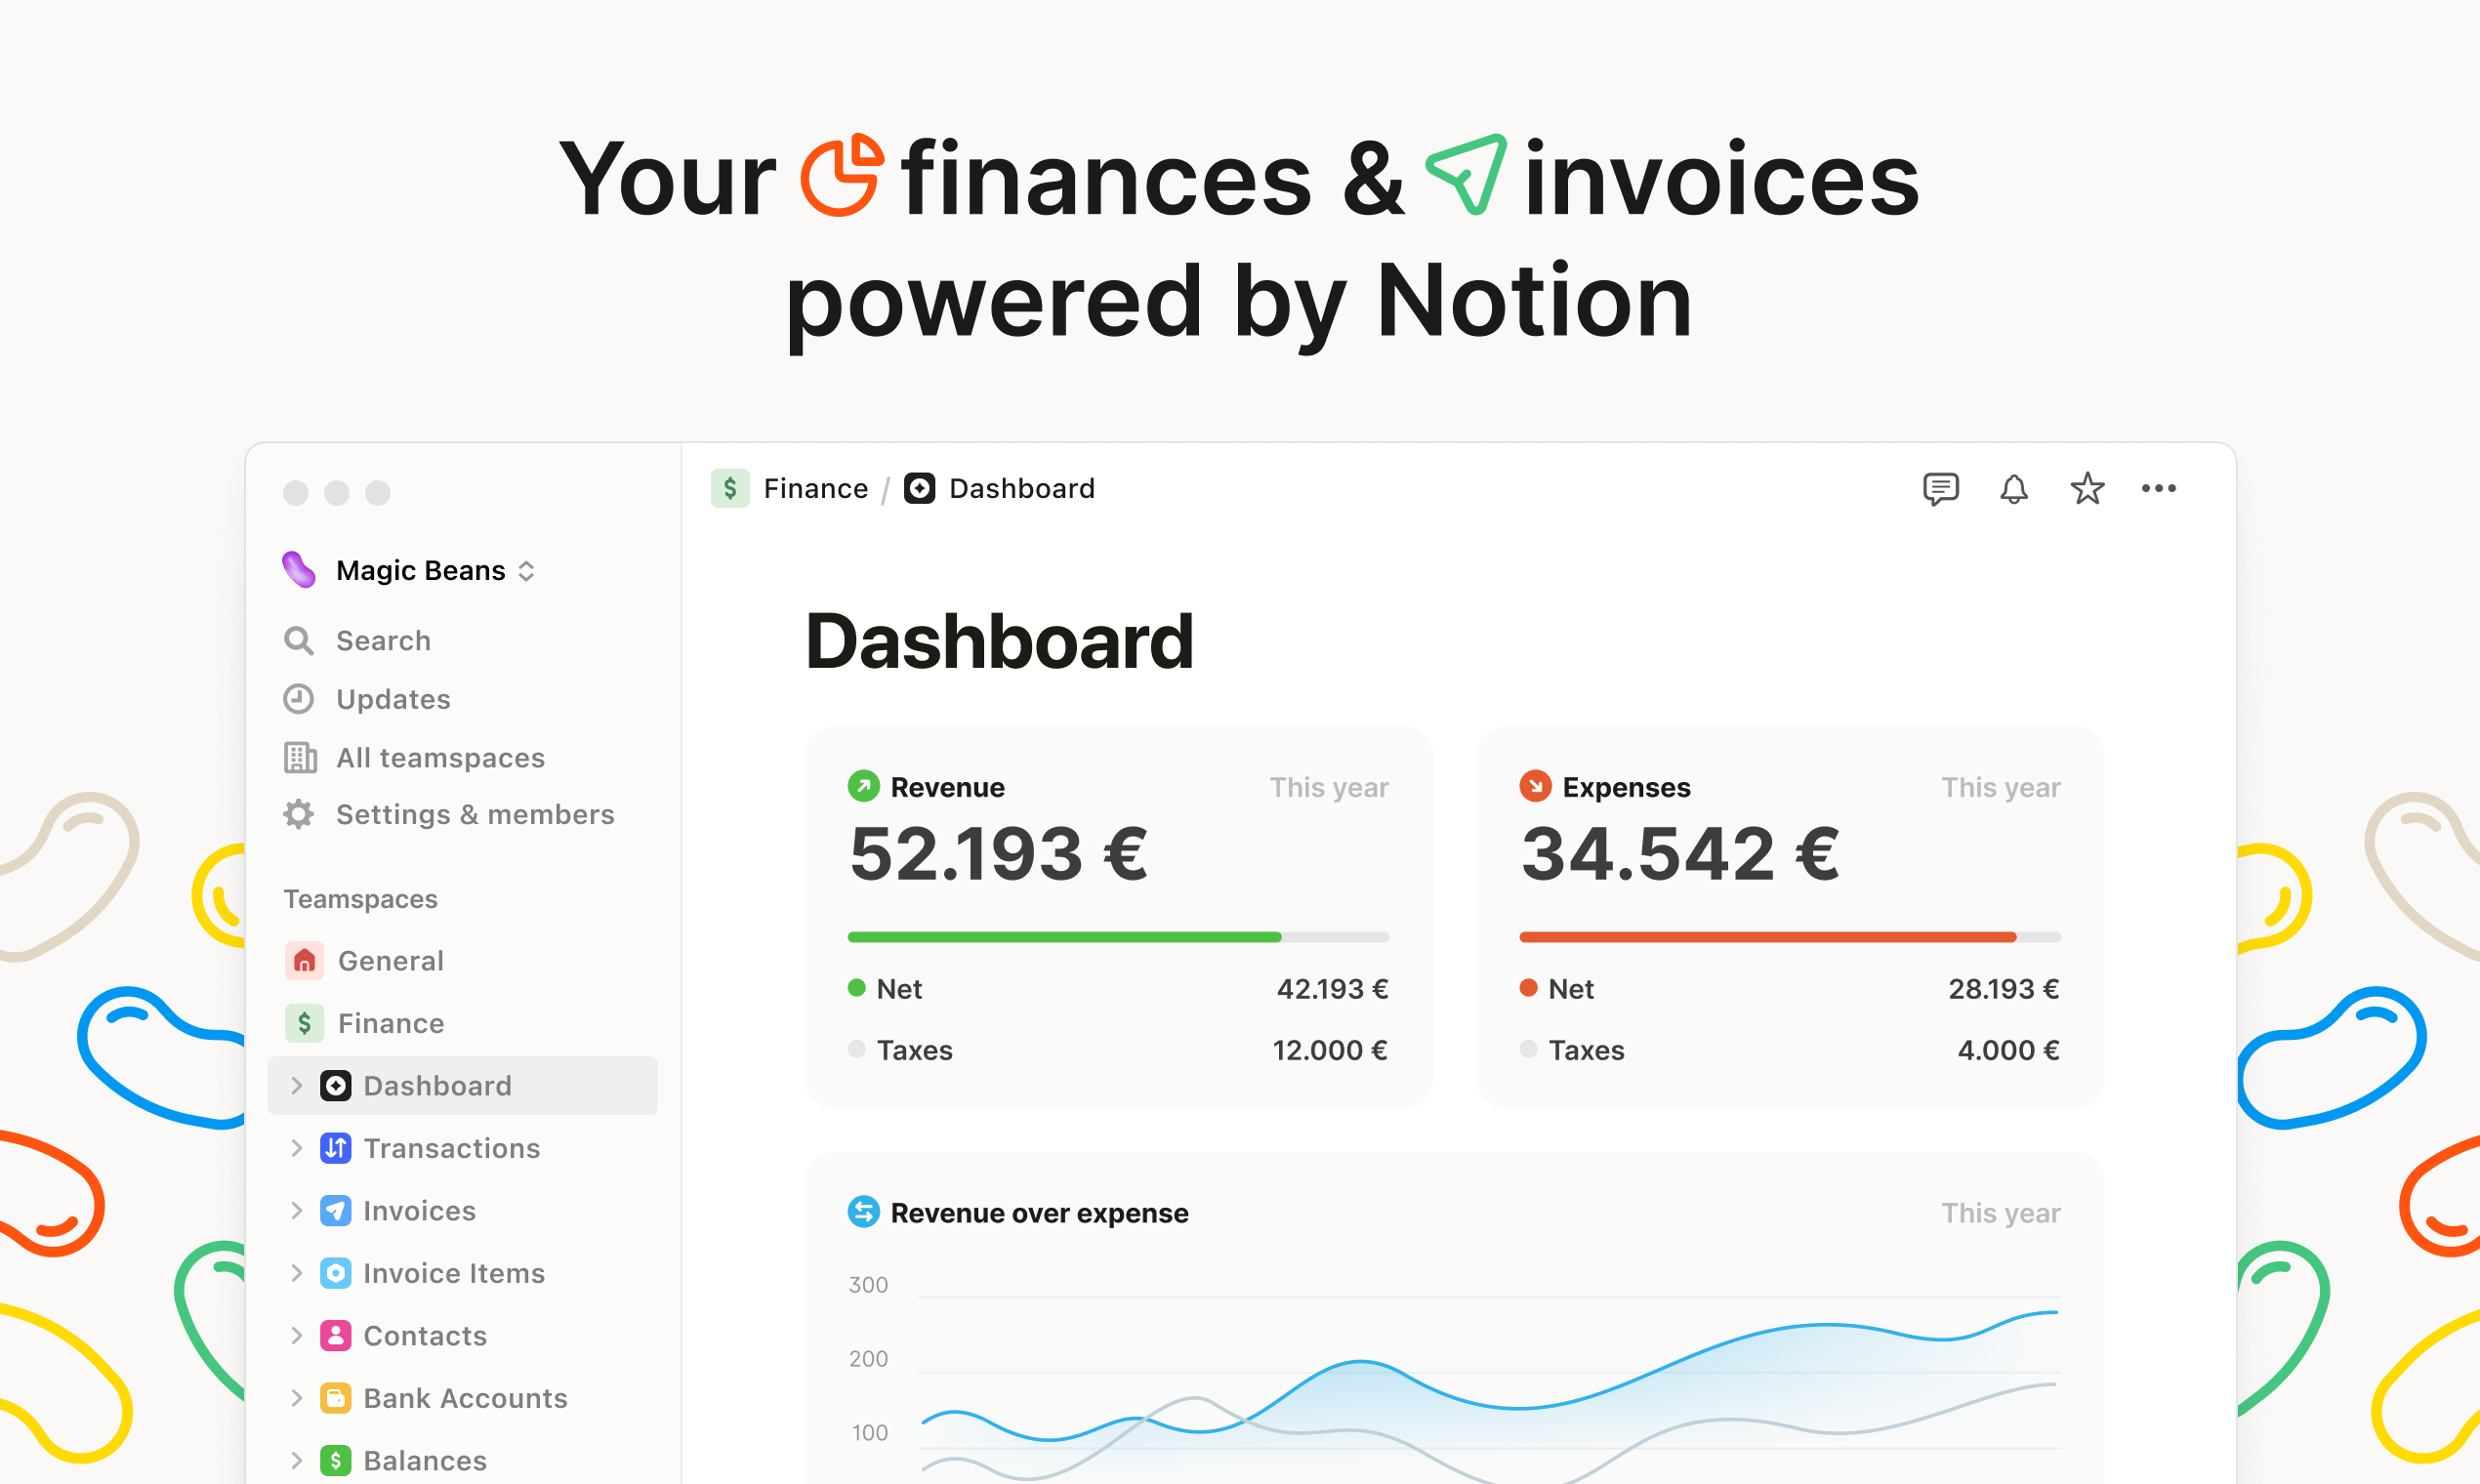Click the Search button in sidebar
The width and height of the screenshot is (2480, 1484).
tap(367, 639)
